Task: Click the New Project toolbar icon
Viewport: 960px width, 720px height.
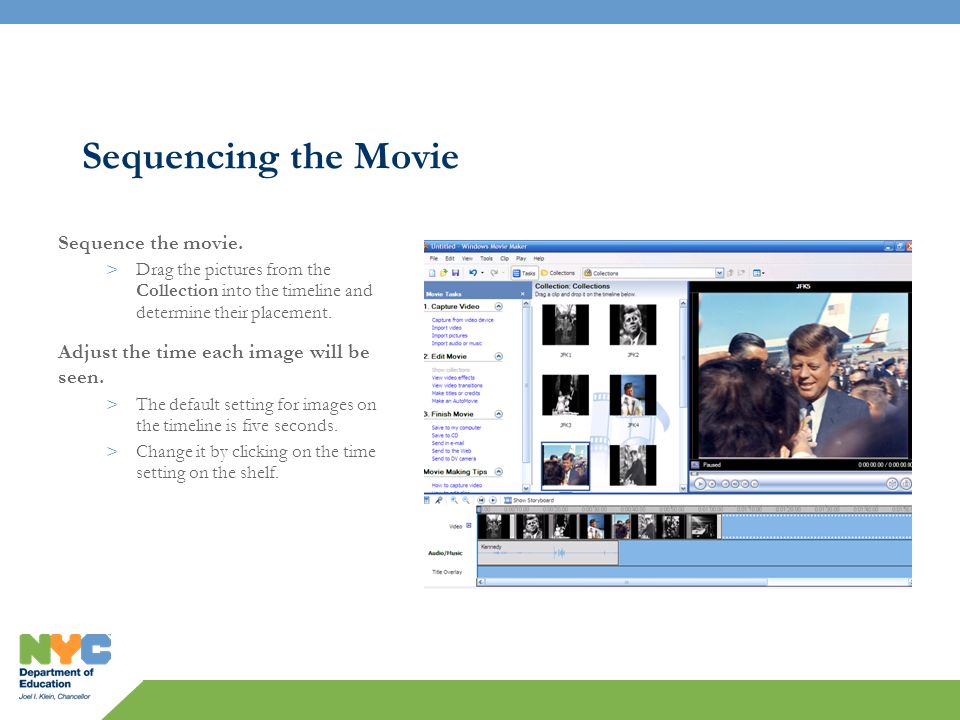Action: click(x=432, y=273)
